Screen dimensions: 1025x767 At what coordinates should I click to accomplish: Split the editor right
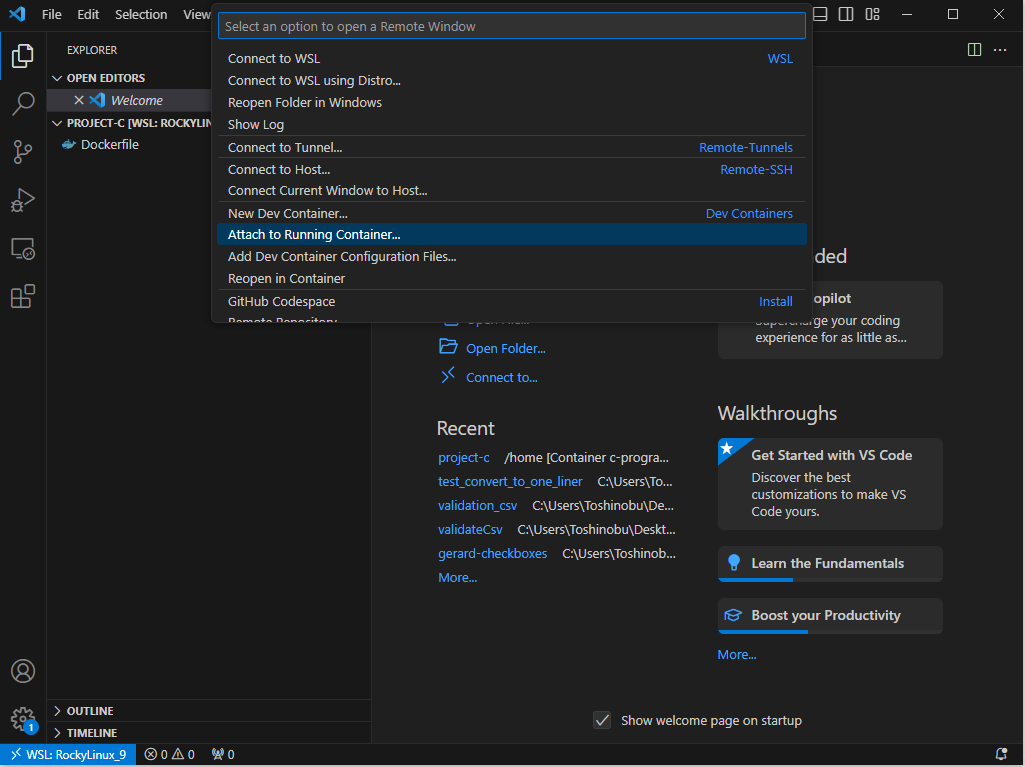click(974, 50)
